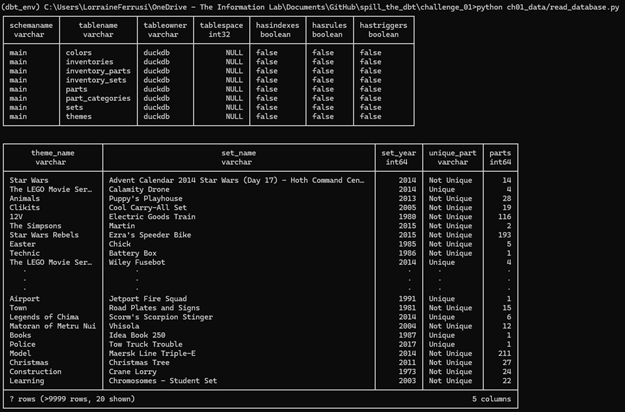This screenshot has width=625, height=412.
Task: Click the 'Wiley Fusebot' set name
Action: pyautogui.click(x=137, y=263)
